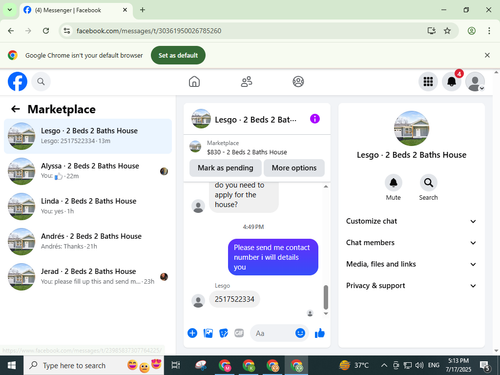Click chat scroll down arrow
Image resolution: width=500 pixels, height=375 pixels.
[x=326, y=313]
